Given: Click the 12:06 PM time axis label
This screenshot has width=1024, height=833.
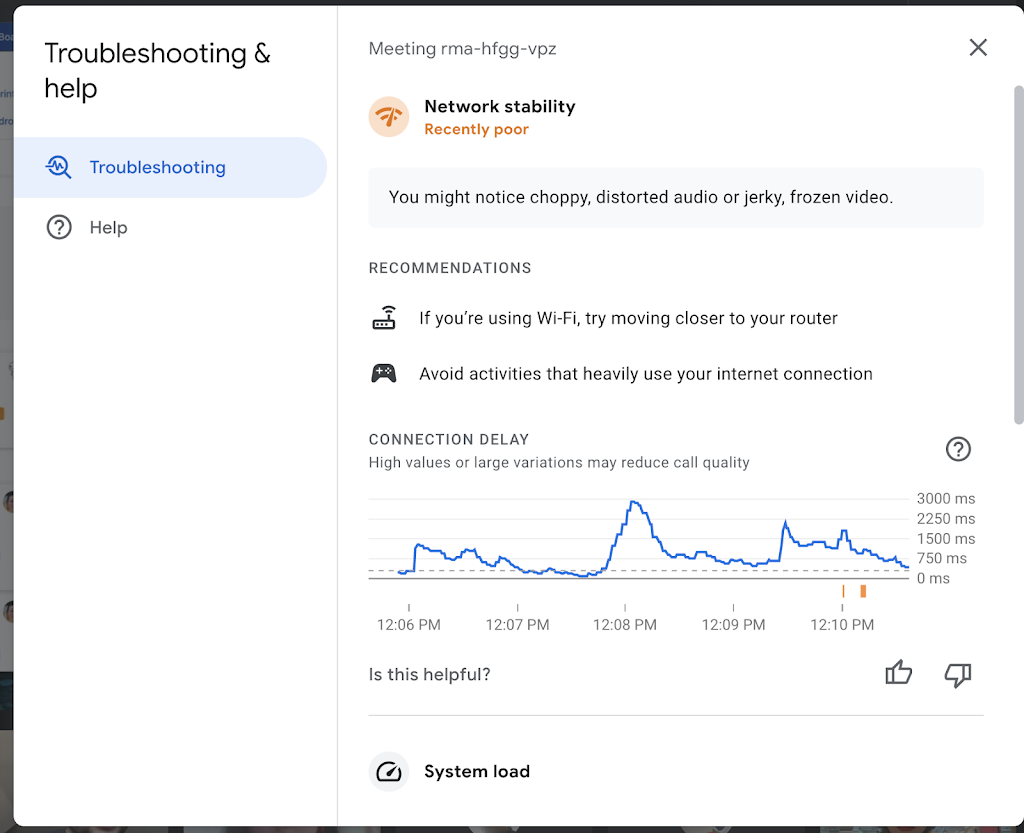Looking at the screenshot, I should pos(408,625).
